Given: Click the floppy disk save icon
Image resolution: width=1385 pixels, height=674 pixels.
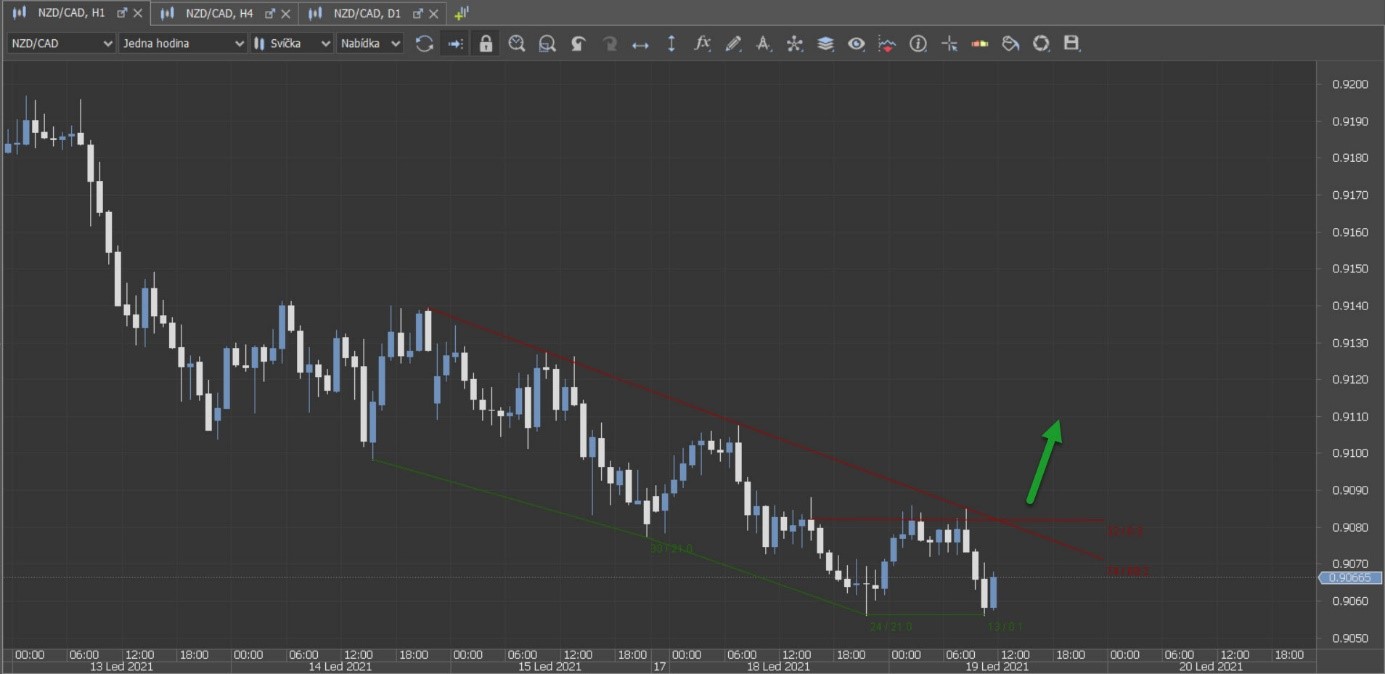Looking at the screenshot, I should [x=1072, y=44].
